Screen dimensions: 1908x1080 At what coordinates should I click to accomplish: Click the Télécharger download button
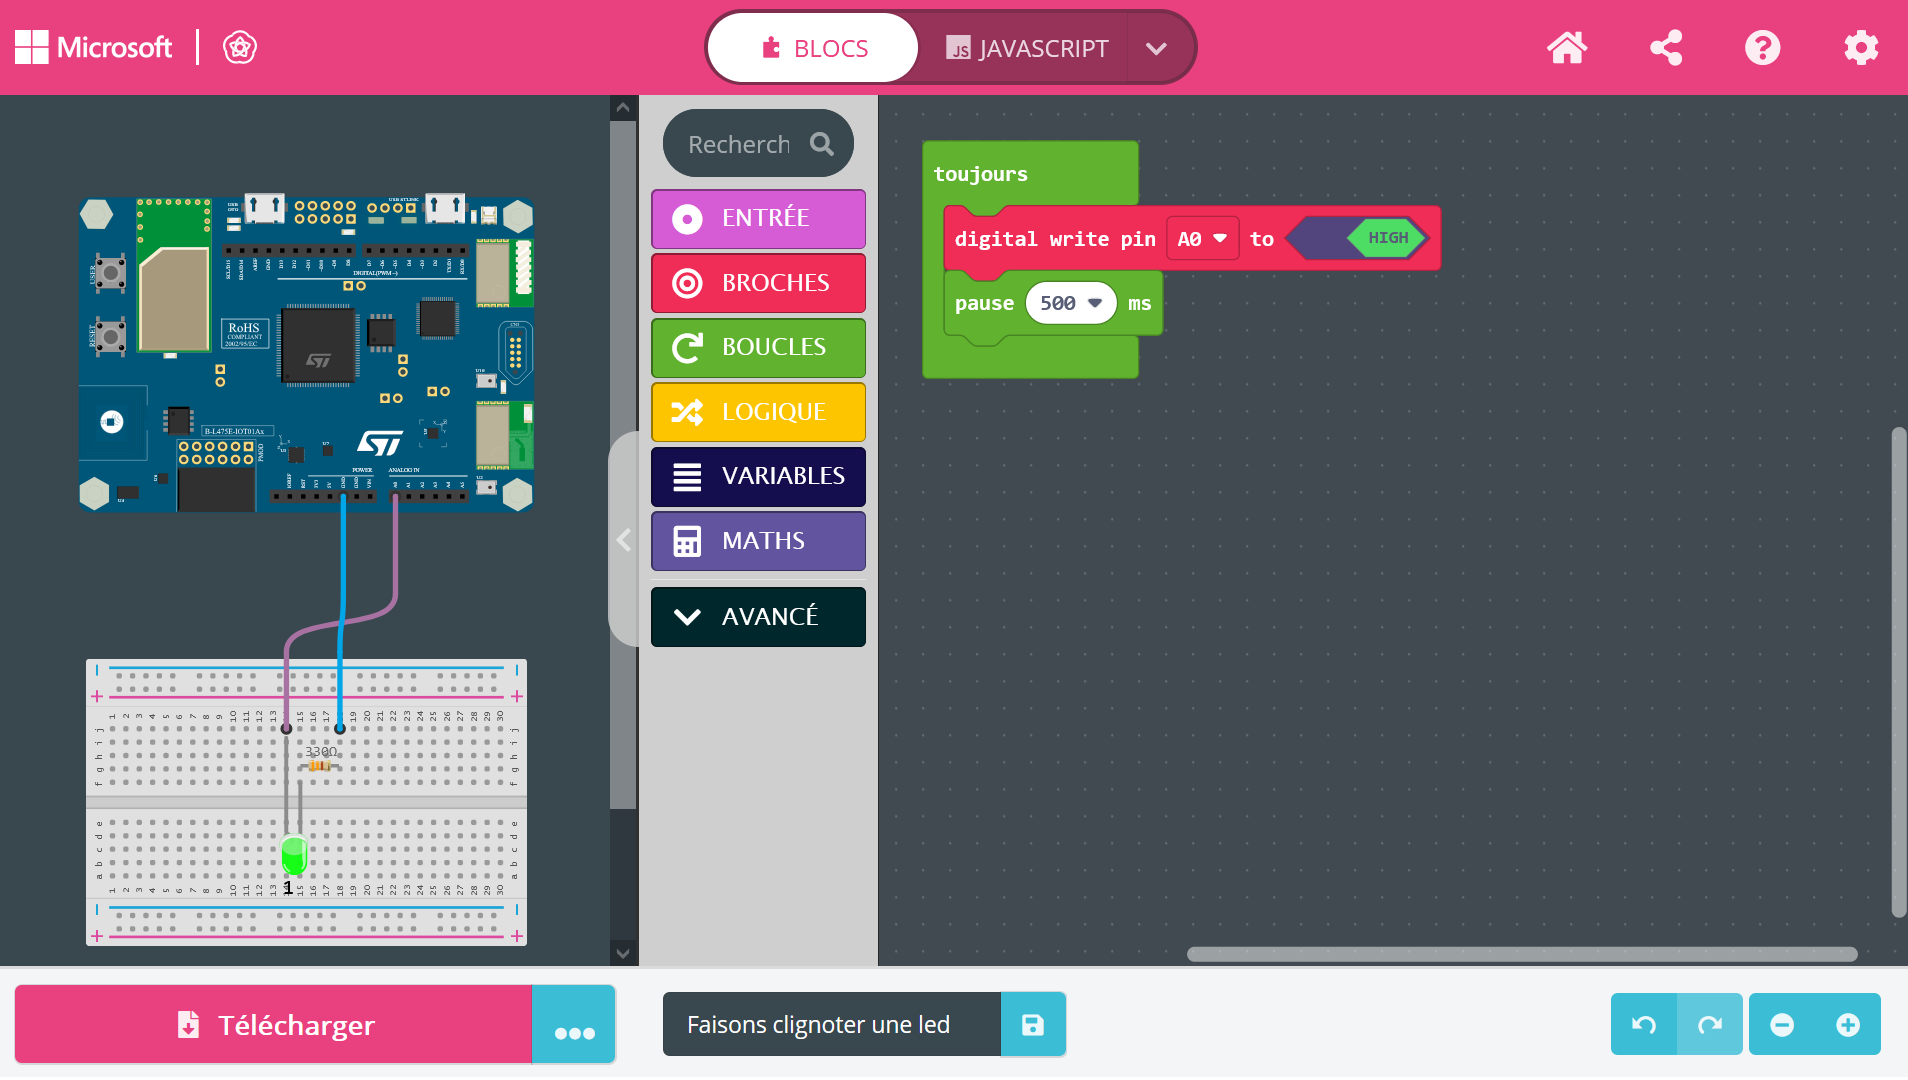click(x=274, y=1025)
